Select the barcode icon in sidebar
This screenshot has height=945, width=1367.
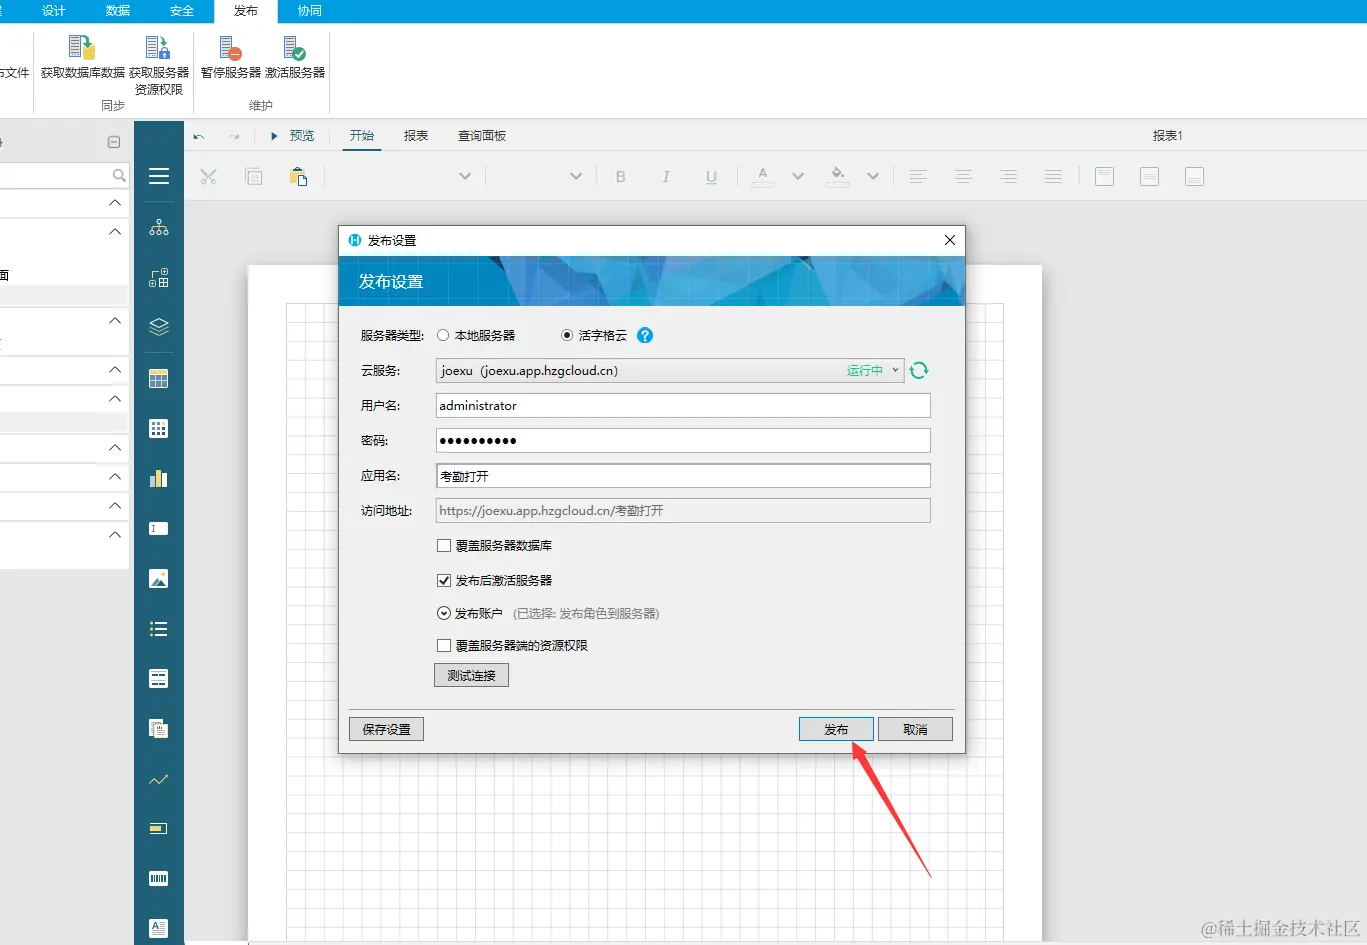tap(159, 879)
